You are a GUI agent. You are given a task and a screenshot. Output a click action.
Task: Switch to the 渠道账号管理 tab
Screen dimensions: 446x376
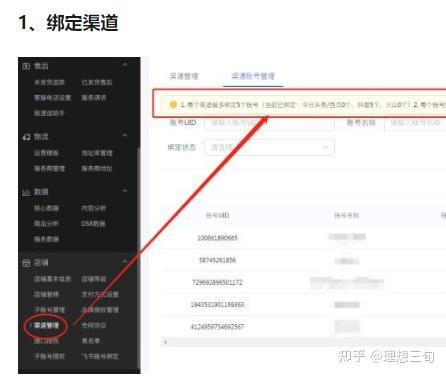point(253,76)
